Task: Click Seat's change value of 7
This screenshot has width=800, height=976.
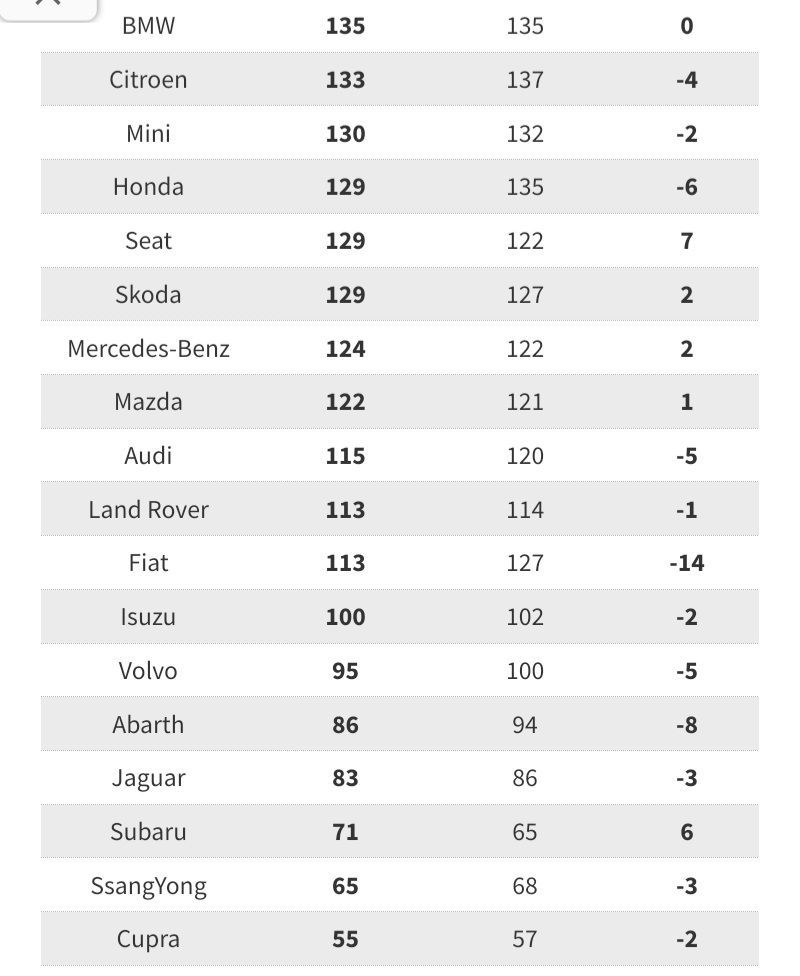Action: click(686, 241)
